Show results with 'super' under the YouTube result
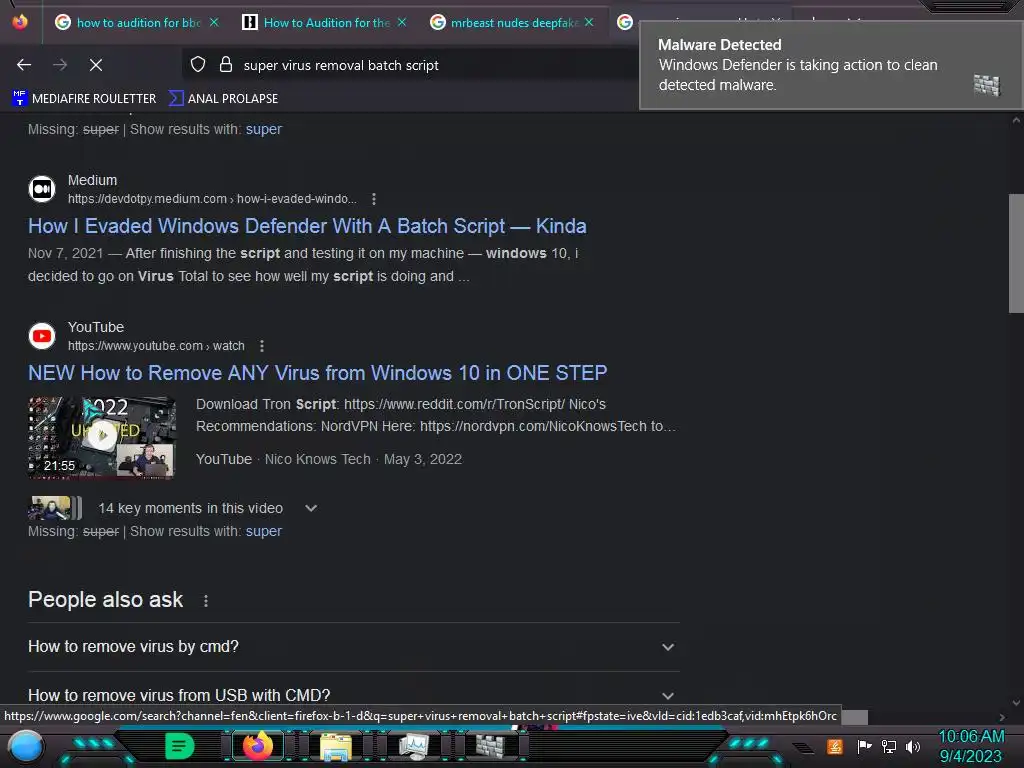This screenshot has height=768, width=1024. coord(264,532)
